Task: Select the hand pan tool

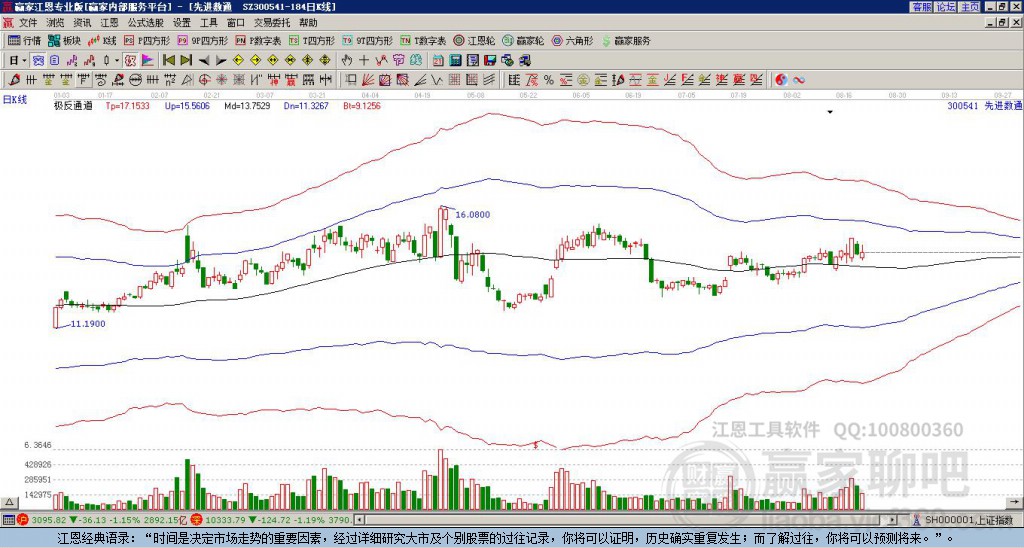Action: pyautogui.click(x=346, y=60)
